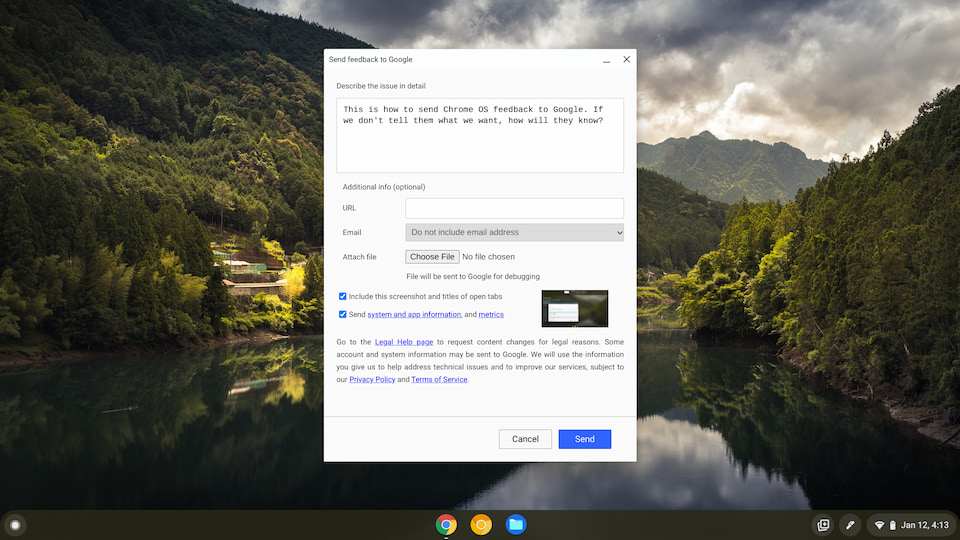Click the 'Additional info (optional)' label
The image size is (960, 540).
pyautogui.click(x=384, y=187)
